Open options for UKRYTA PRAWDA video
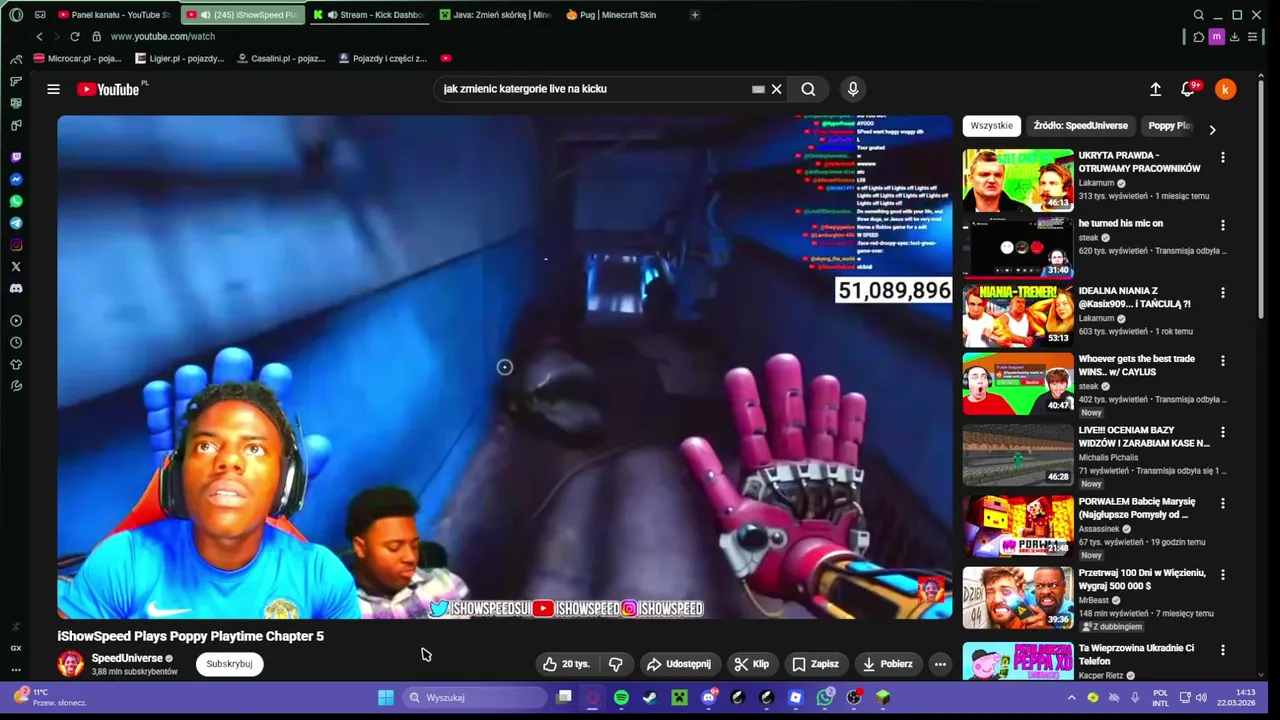The width and height of the screenshot is (1280, 720). (x=1222, y=158)
